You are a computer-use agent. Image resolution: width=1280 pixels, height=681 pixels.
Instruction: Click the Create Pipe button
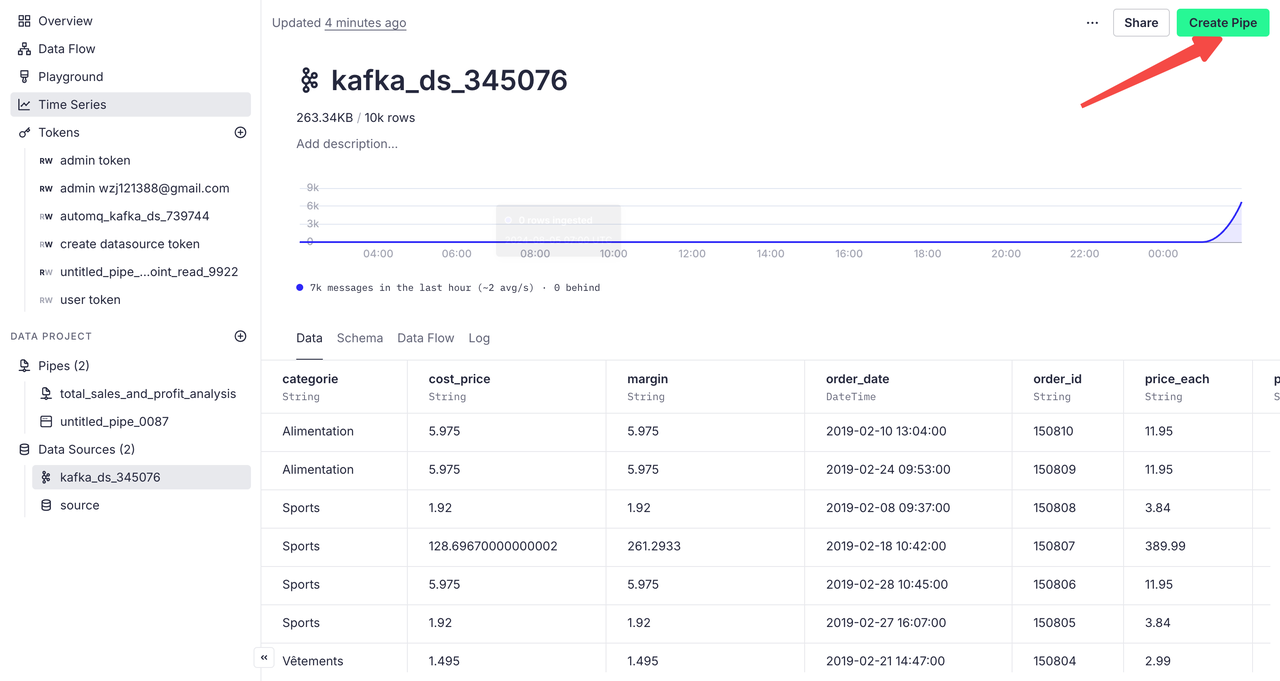(x=1222, y=23)
